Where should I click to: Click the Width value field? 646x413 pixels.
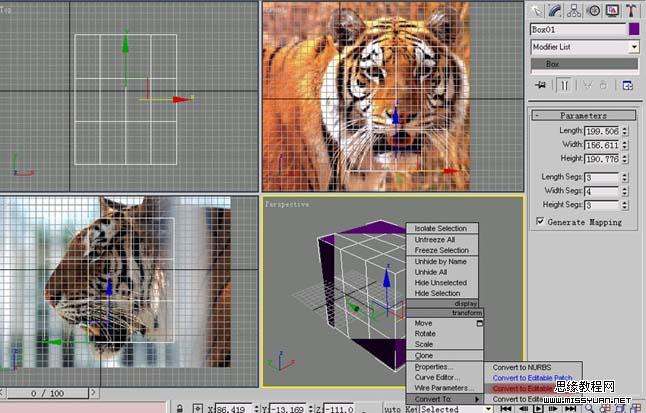[x=602, y=145]
